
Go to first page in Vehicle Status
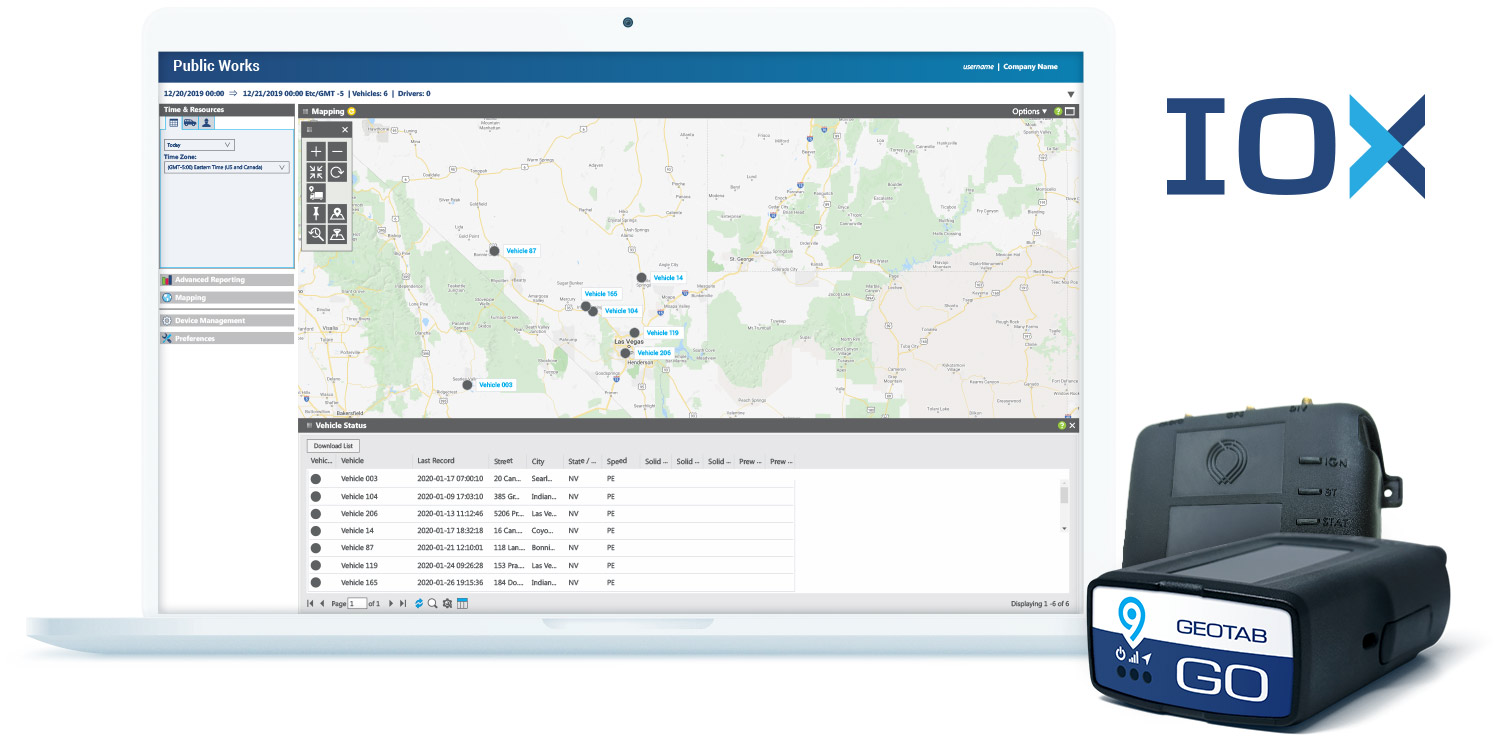point(310,604)
